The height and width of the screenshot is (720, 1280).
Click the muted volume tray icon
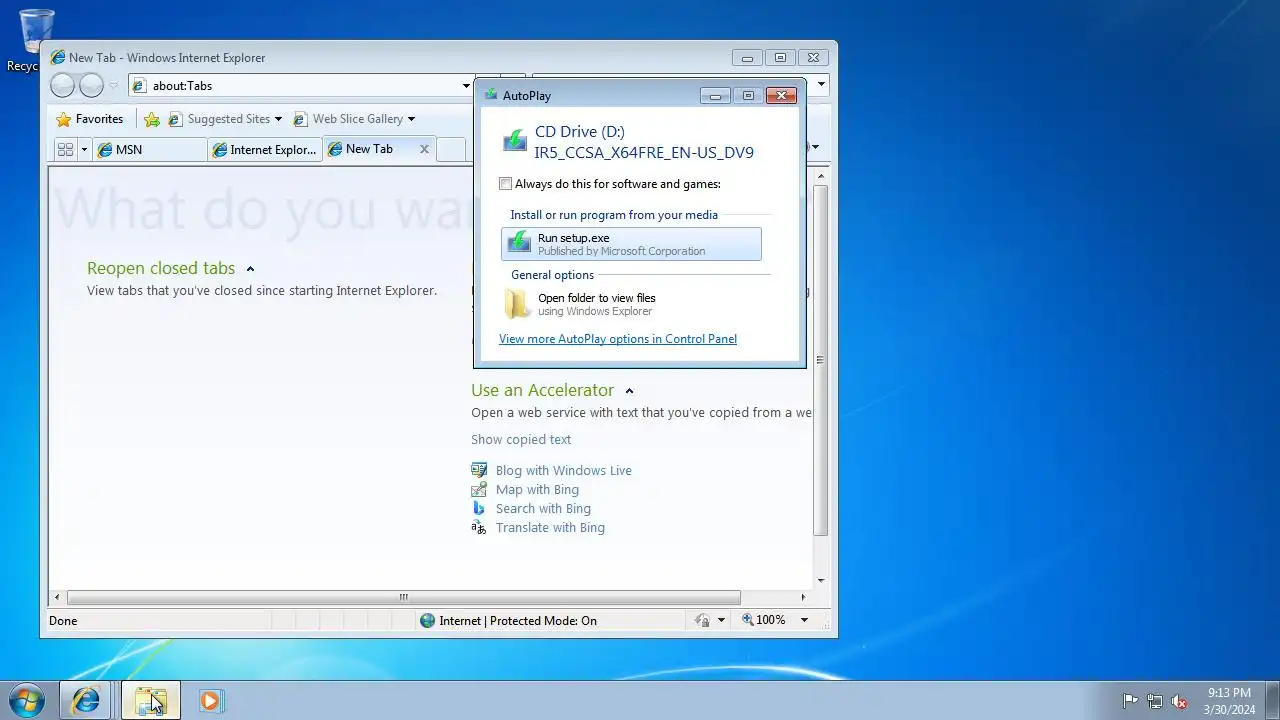click(x=1179, y=701)
